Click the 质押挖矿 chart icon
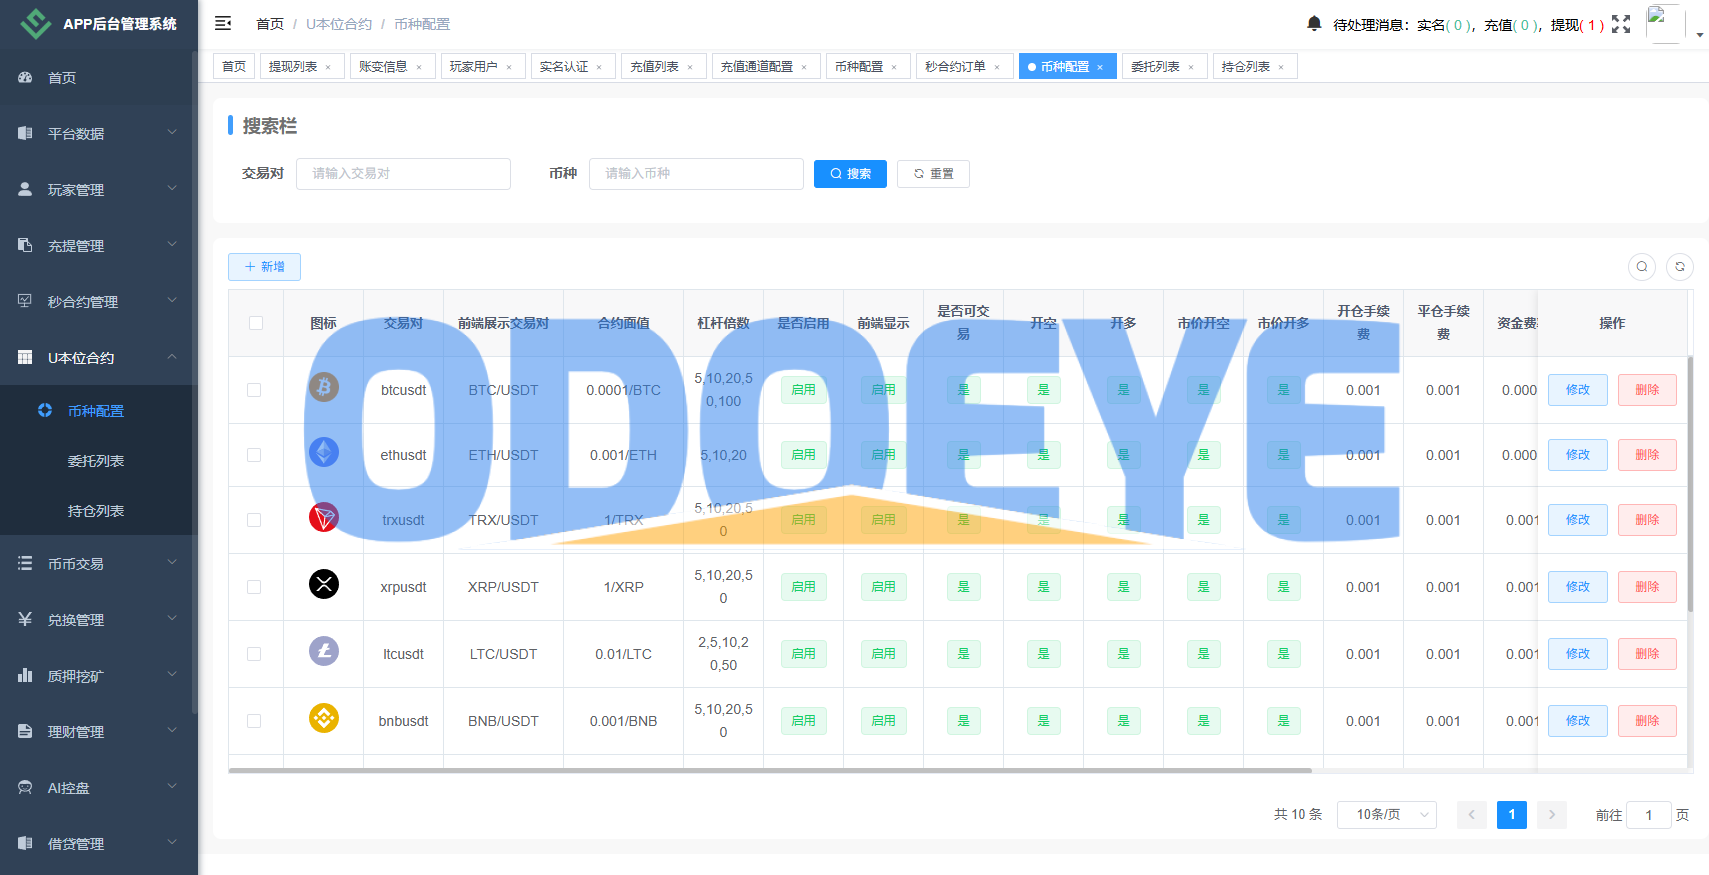Image resolution: width=1709 pixels, height=875 pixels. tap(25, 675)
